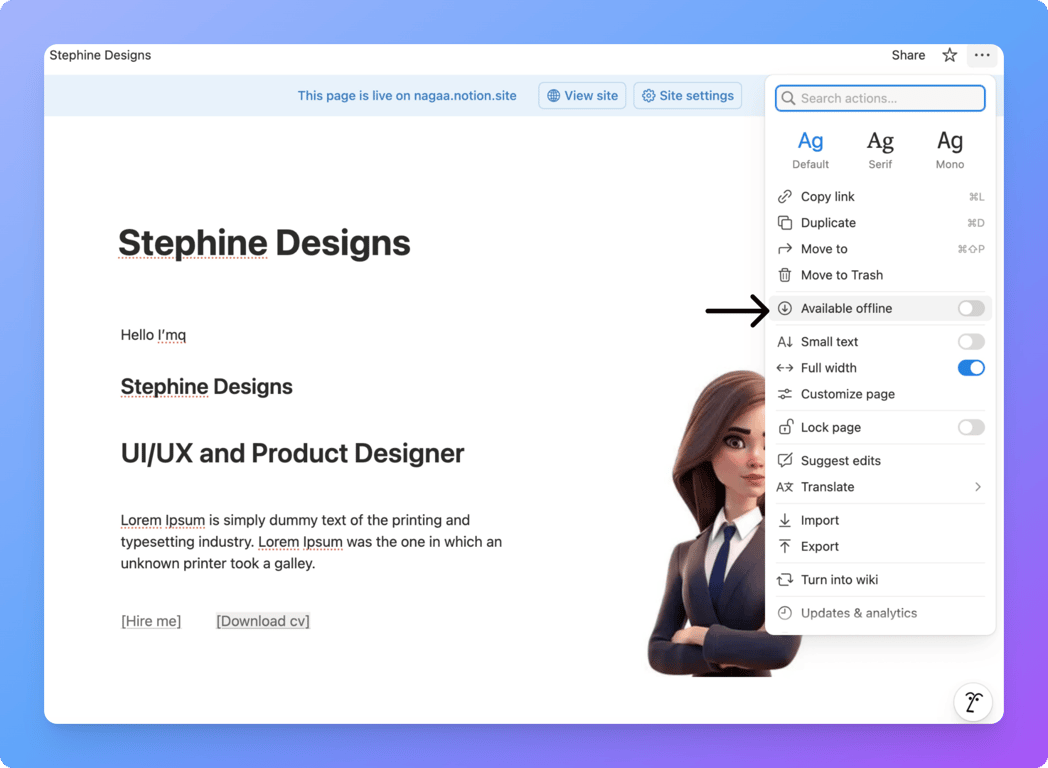Click the Updates & analytics clock icon
The width and height of the screenshot is (1048, 768).
pos(785,613)
